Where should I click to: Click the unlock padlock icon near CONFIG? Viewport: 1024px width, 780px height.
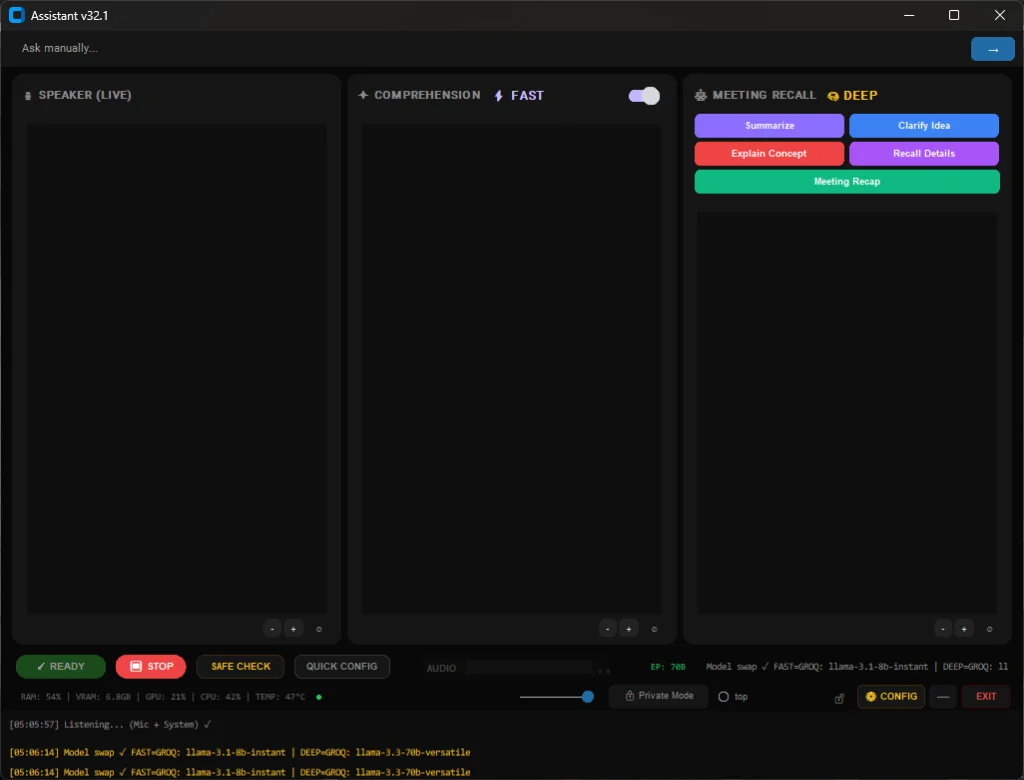coord(839,699)
